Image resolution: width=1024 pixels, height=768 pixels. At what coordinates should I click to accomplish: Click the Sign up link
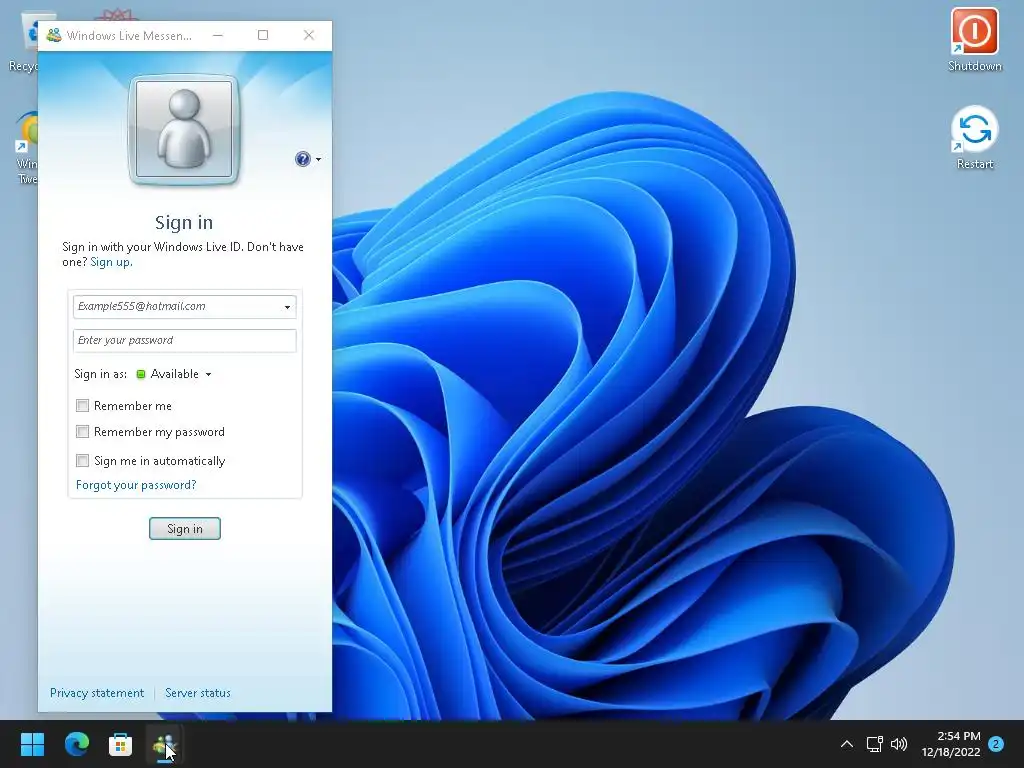111,262
